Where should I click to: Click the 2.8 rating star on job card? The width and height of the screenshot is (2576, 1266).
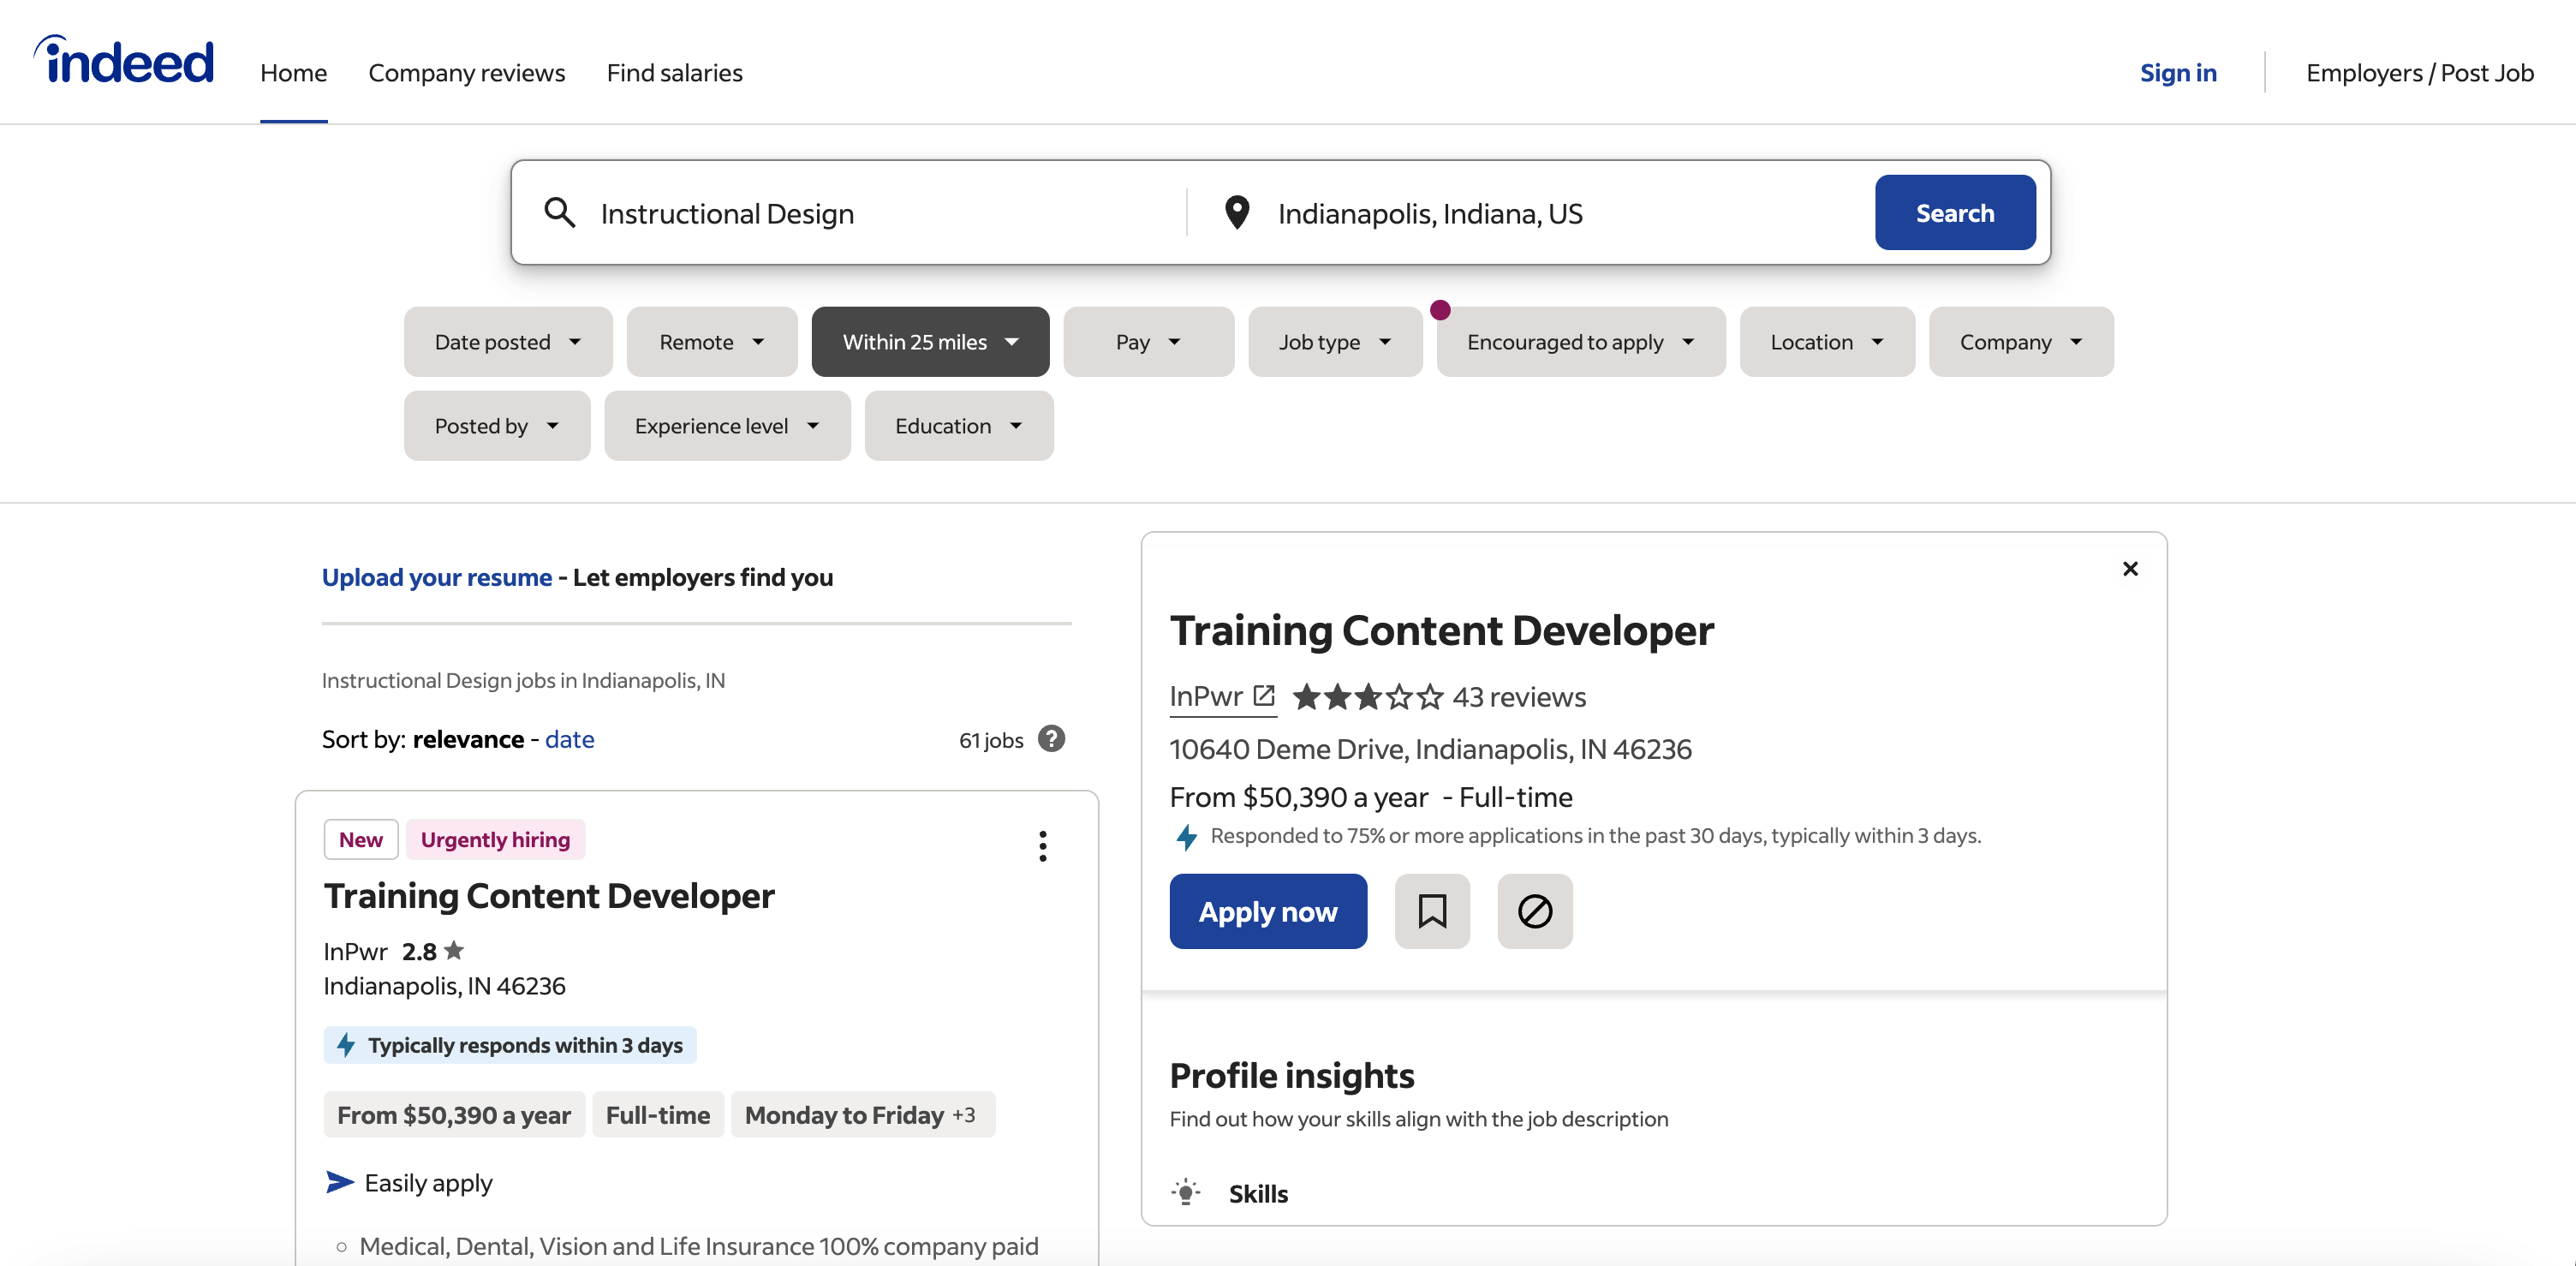[x=454, y=950]
